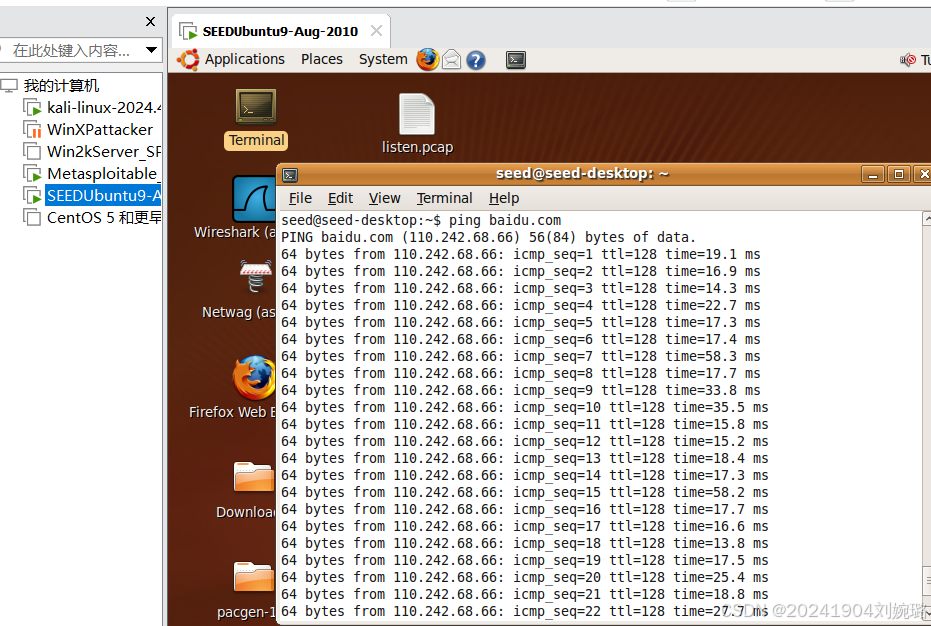This screenshot has height=626, width=931.
Task: Minimize the seed@seed-desktop terminal window
Action: point(872,174)
